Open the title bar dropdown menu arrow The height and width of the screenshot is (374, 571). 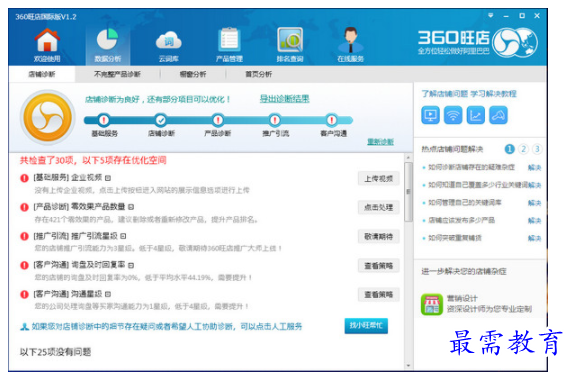pos(491,16)
